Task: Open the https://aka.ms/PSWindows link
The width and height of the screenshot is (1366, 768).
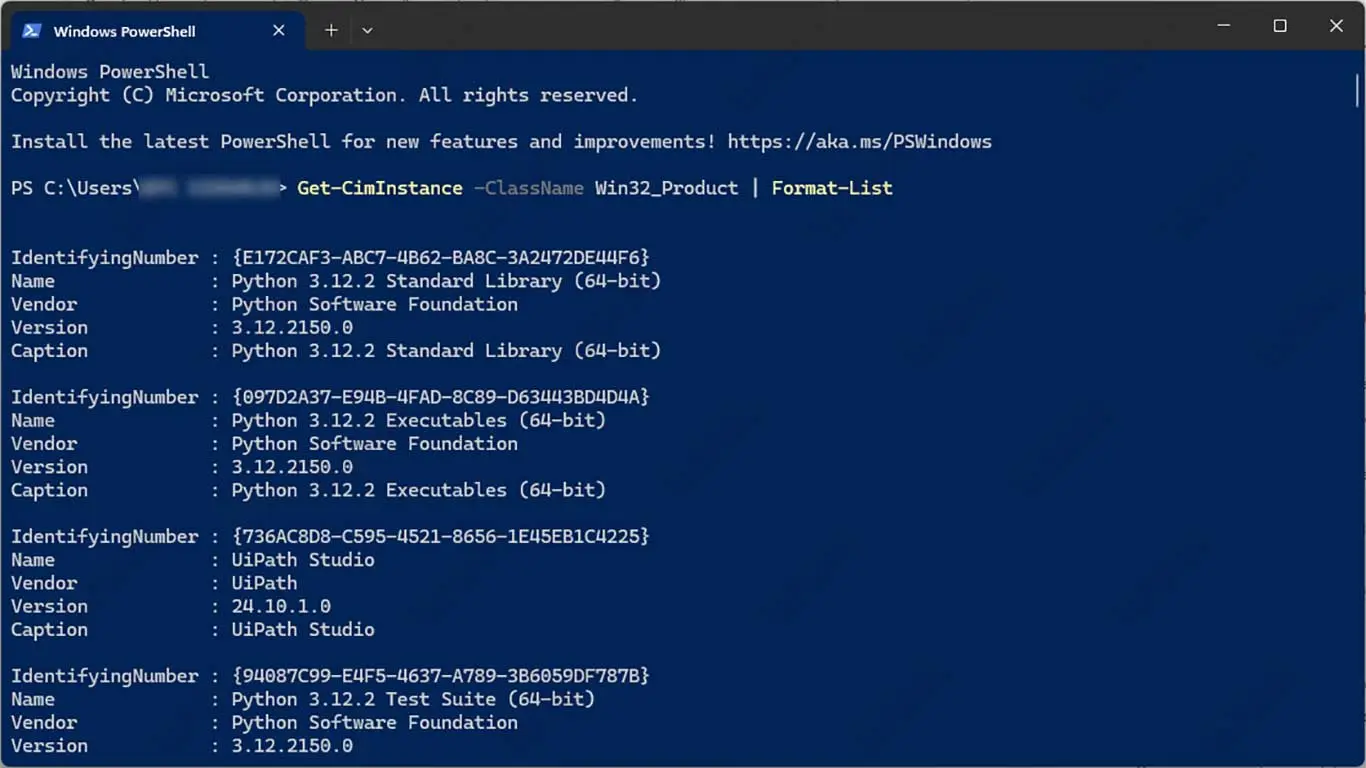Action: coord(859,141)
